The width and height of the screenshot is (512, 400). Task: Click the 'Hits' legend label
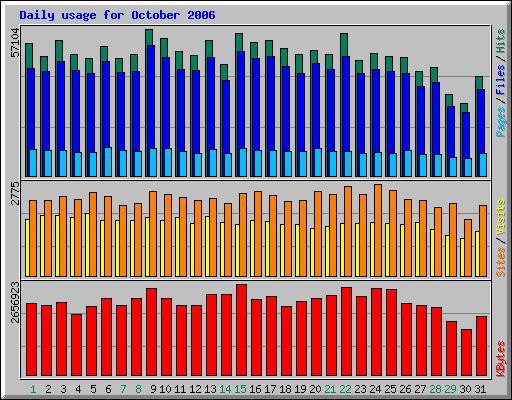(500, 41)
